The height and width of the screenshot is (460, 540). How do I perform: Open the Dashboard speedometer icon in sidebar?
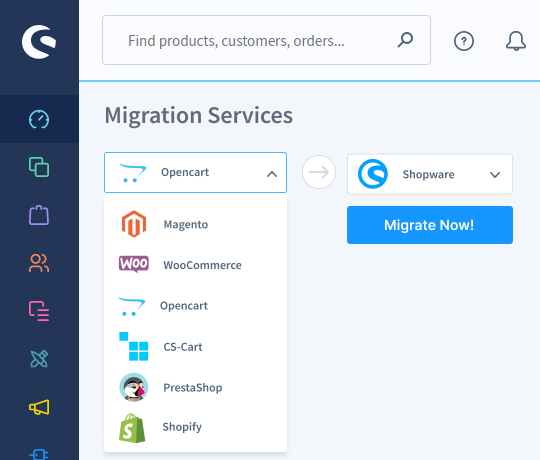pos(39,119)
